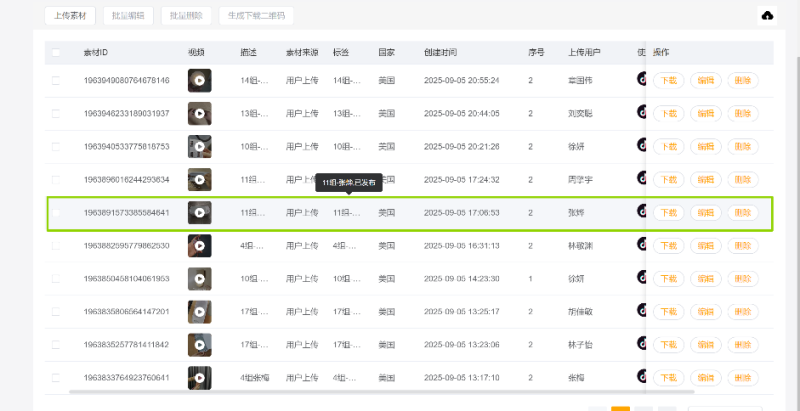Select the checkbox for the 14:23:30 row
Screen dimensions: 800x411
tap(56, 278)
